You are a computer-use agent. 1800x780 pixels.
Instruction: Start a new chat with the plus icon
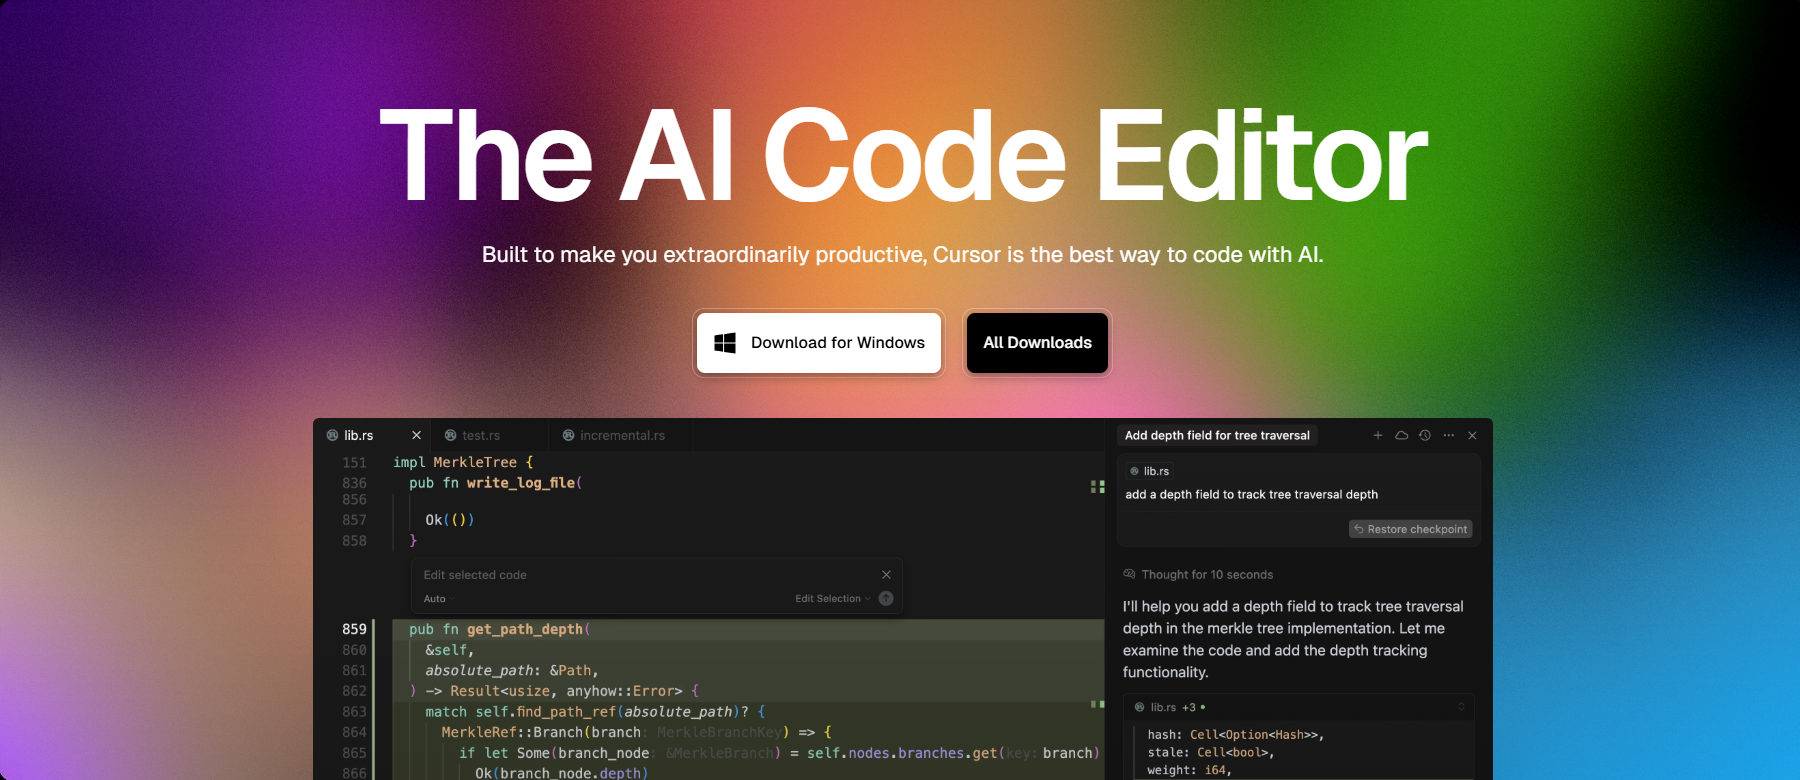(x=1377, y=435)
